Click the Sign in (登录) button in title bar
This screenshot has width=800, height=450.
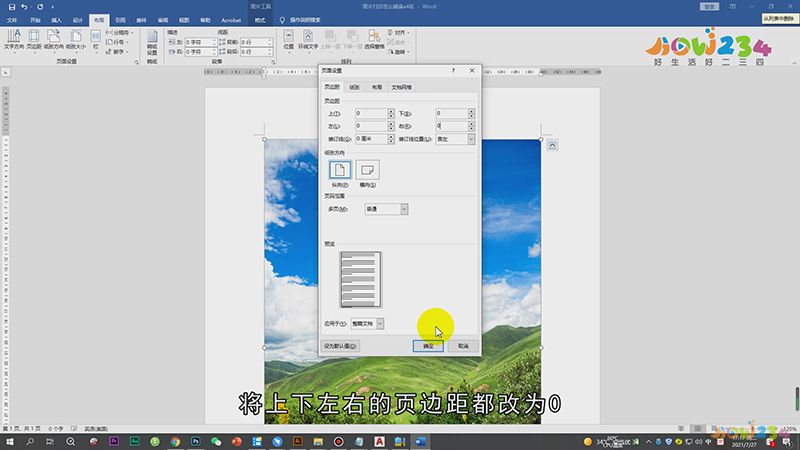(x=709, y=7)
